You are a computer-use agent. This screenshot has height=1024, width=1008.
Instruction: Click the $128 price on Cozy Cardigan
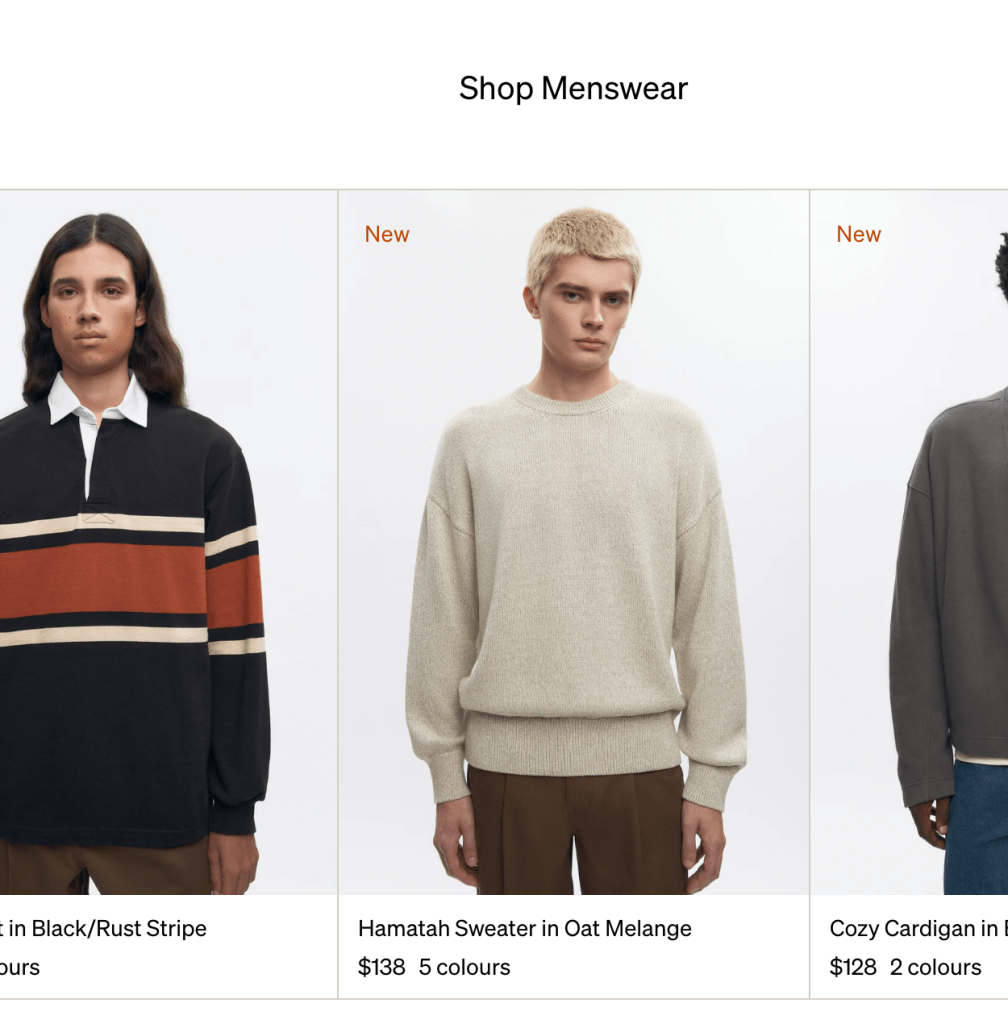853,967
